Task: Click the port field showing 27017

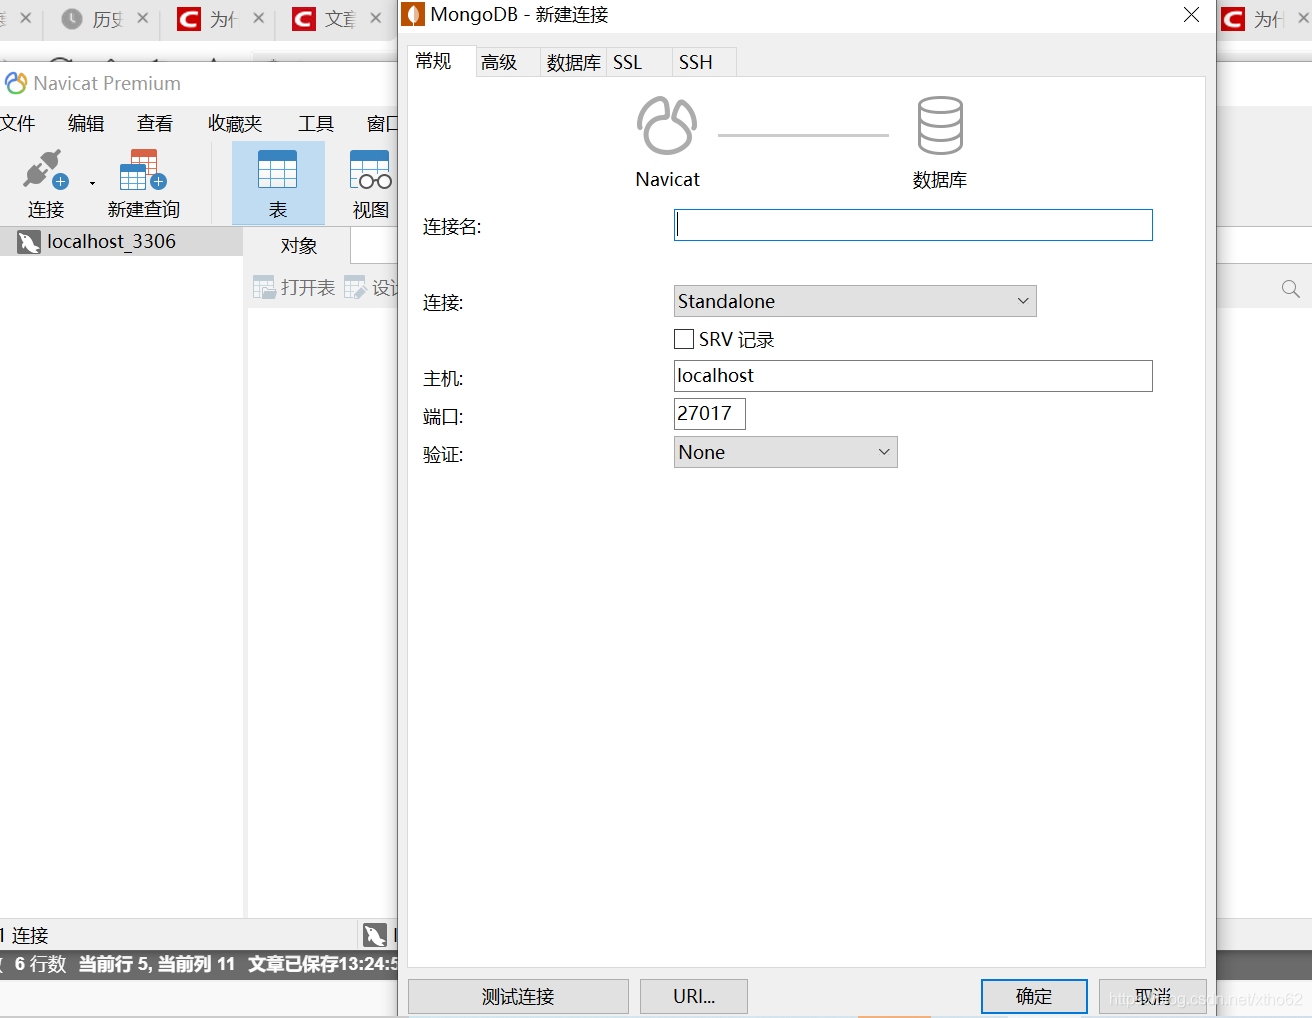Action: click(x=710, y=414)
